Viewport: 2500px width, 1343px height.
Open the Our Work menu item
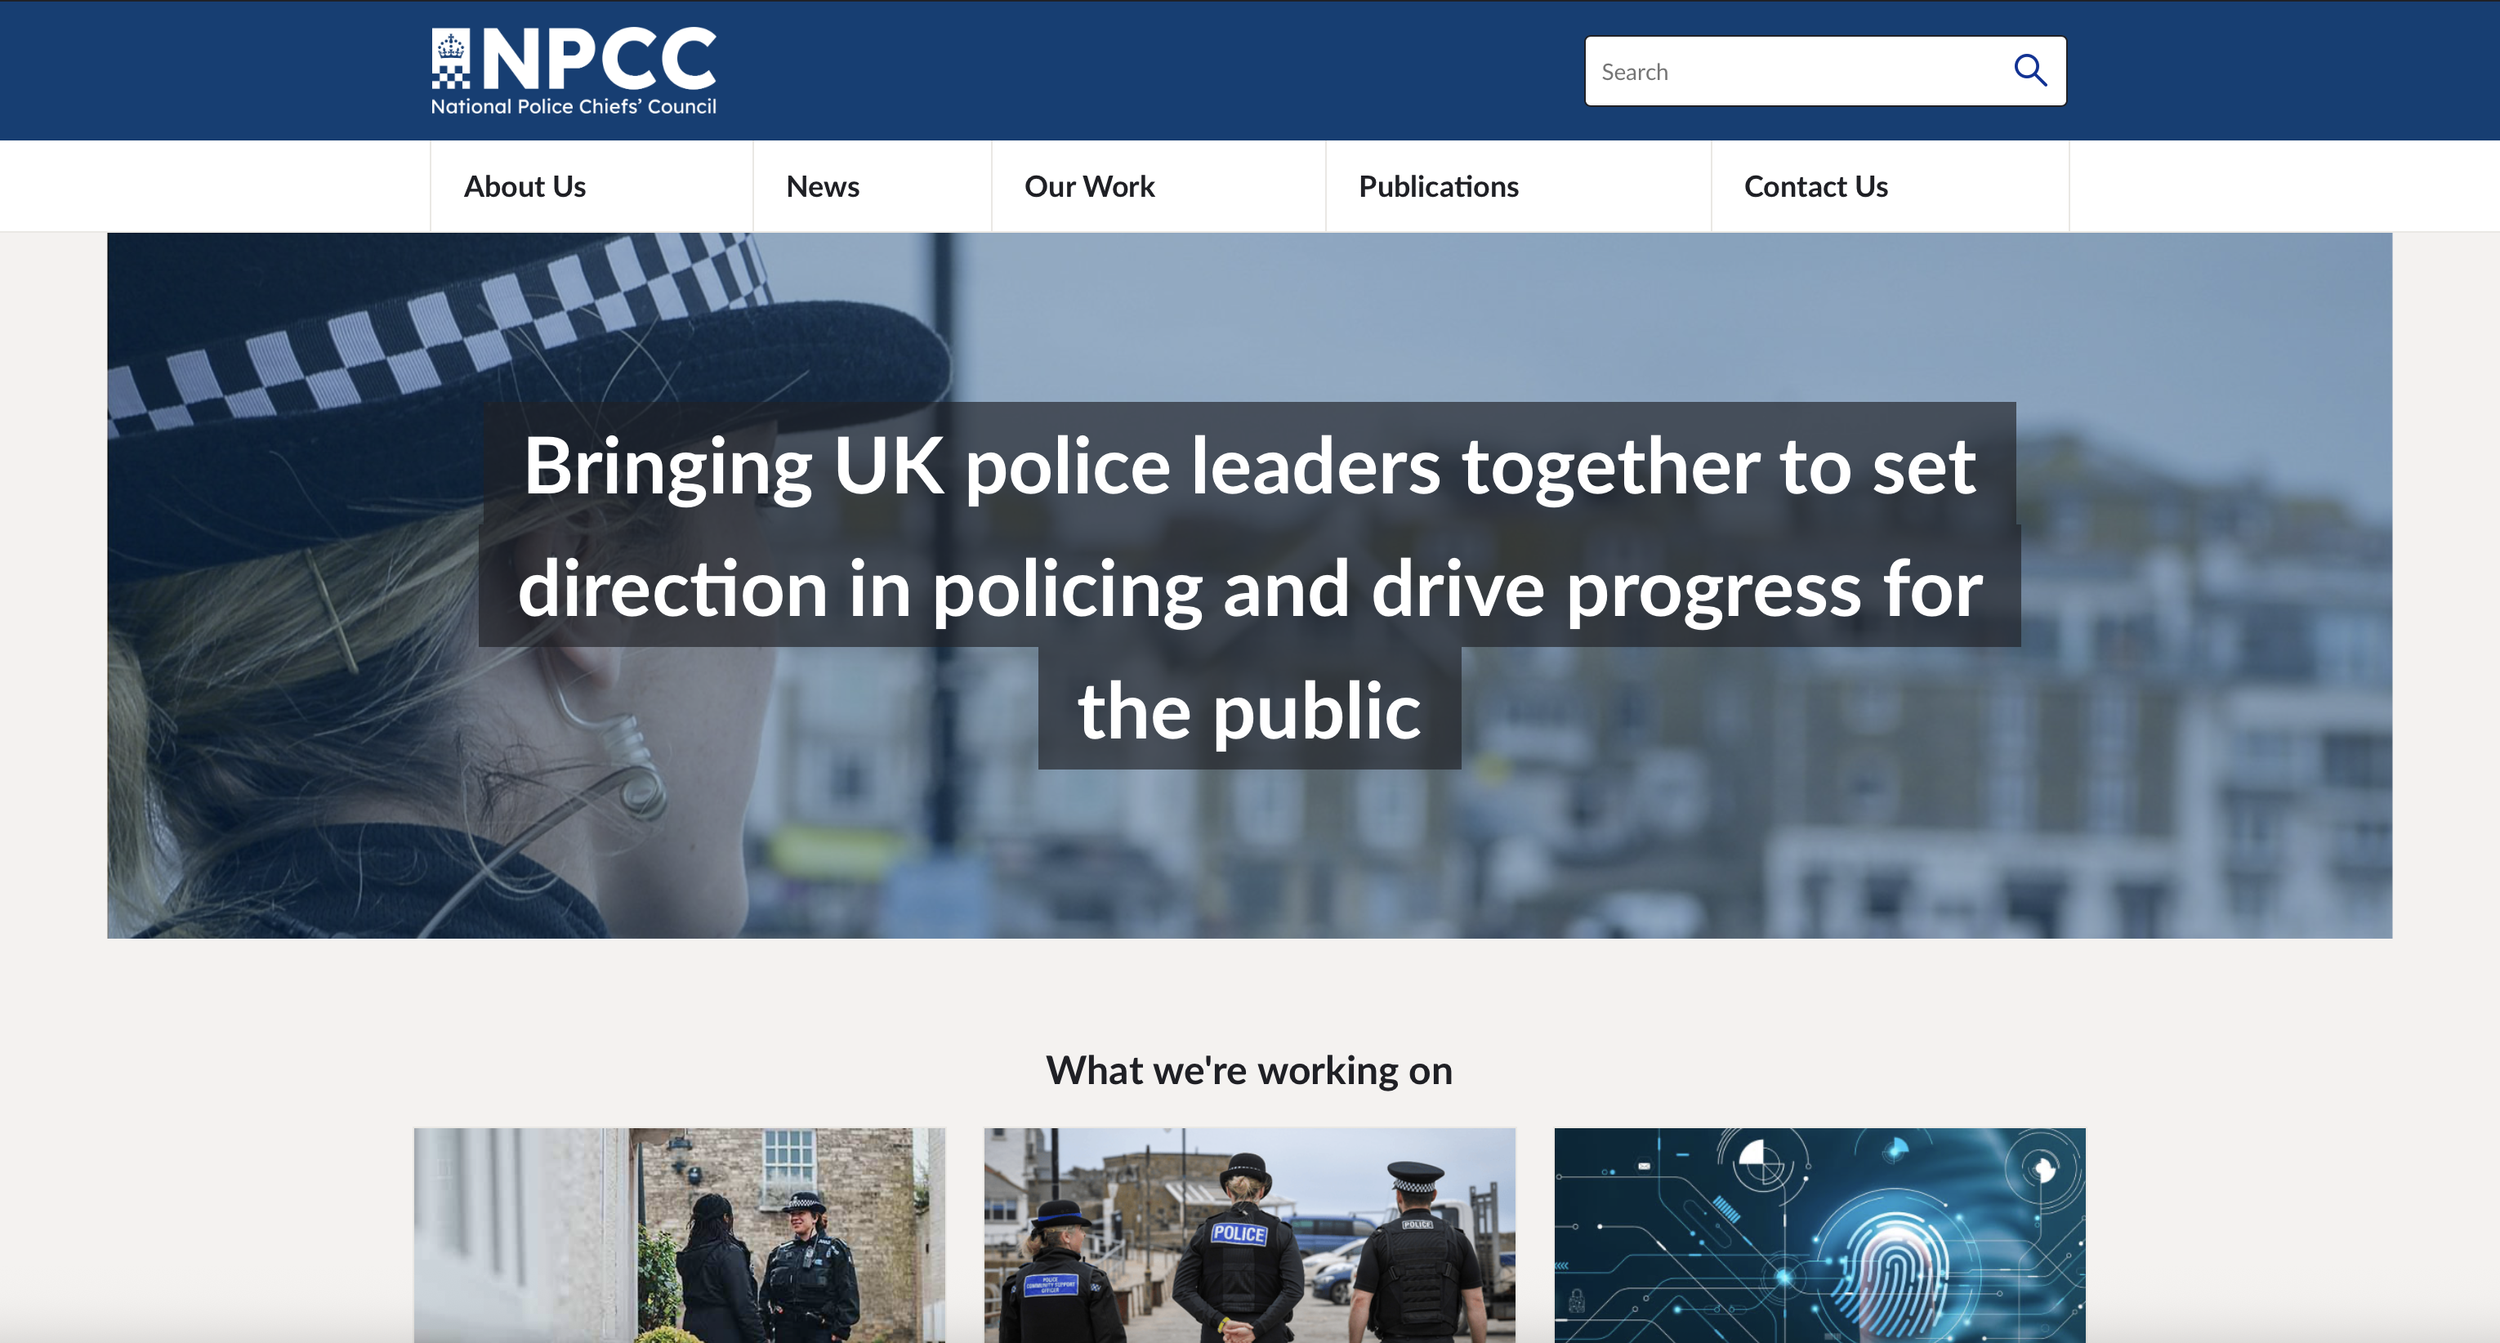[x=1089, y=187]
